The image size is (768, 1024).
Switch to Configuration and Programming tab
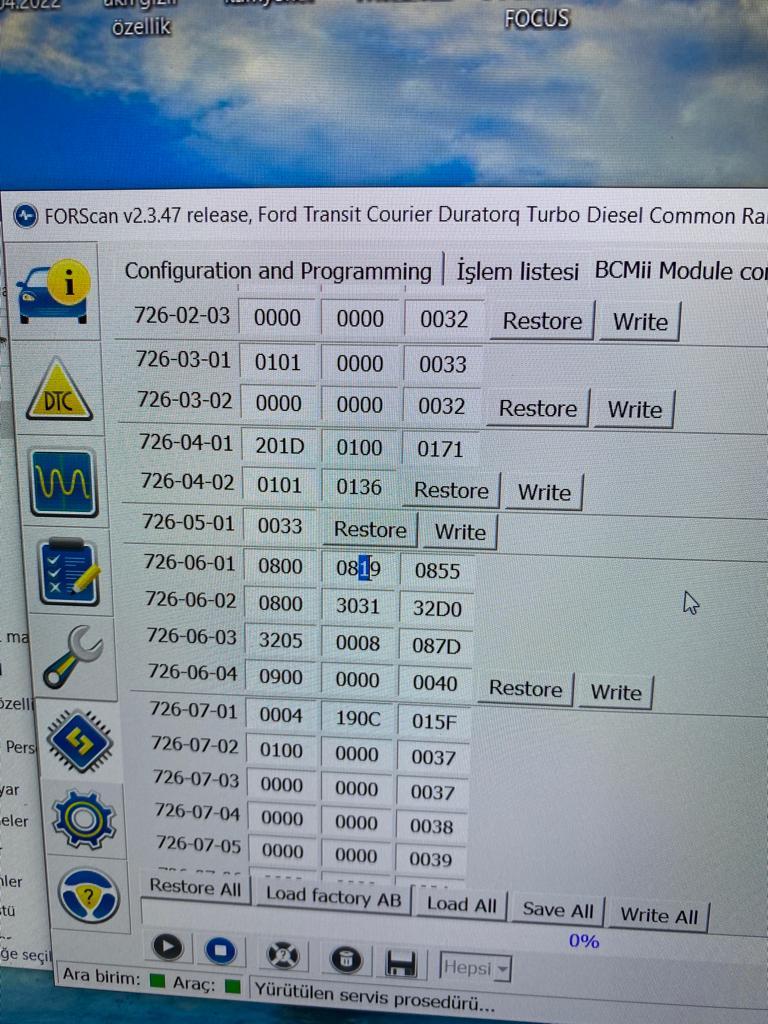(277, 271)
